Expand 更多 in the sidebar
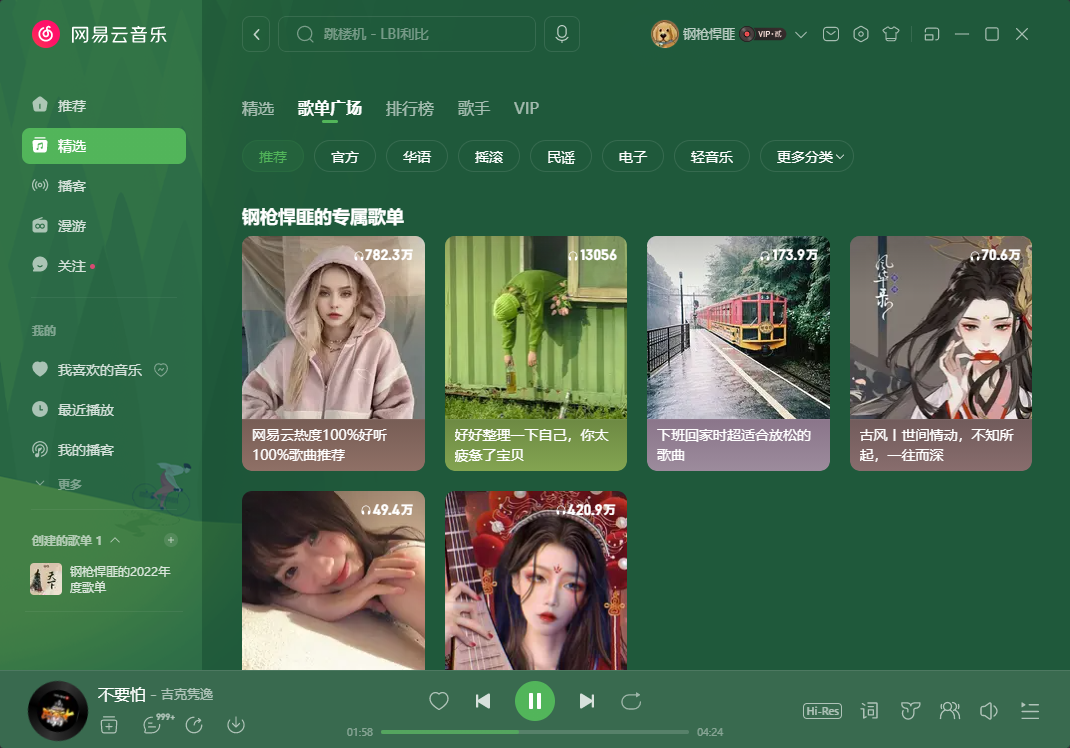The image size is (1070, 748). point(59,484)
